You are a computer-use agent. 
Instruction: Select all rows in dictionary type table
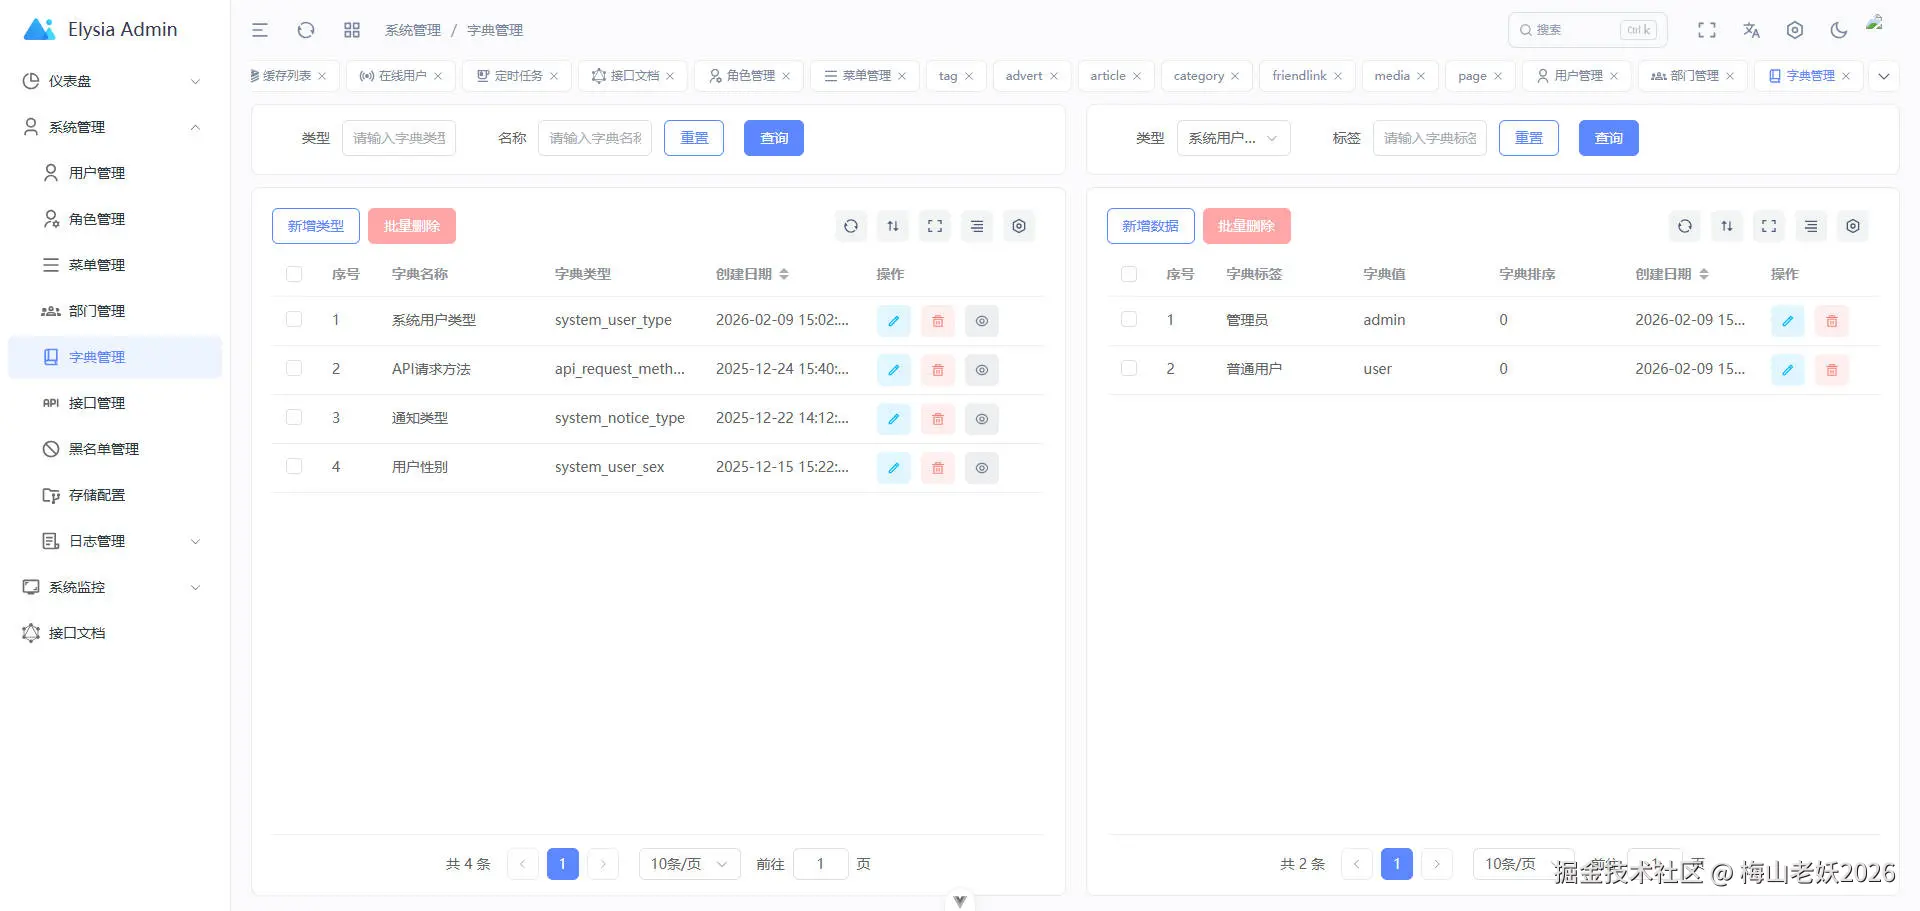294,274
